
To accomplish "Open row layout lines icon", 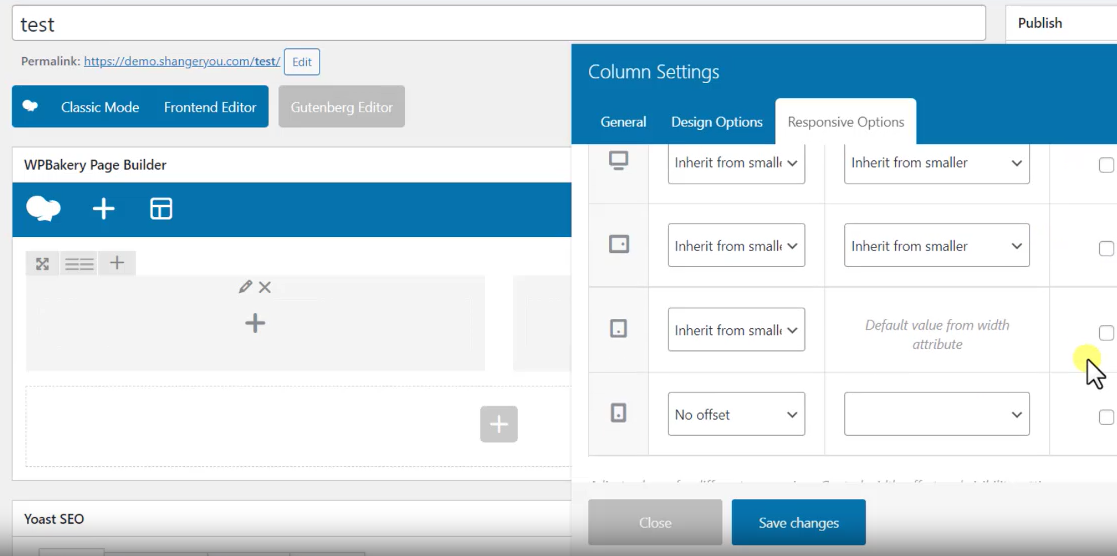I will coord(79,264).
